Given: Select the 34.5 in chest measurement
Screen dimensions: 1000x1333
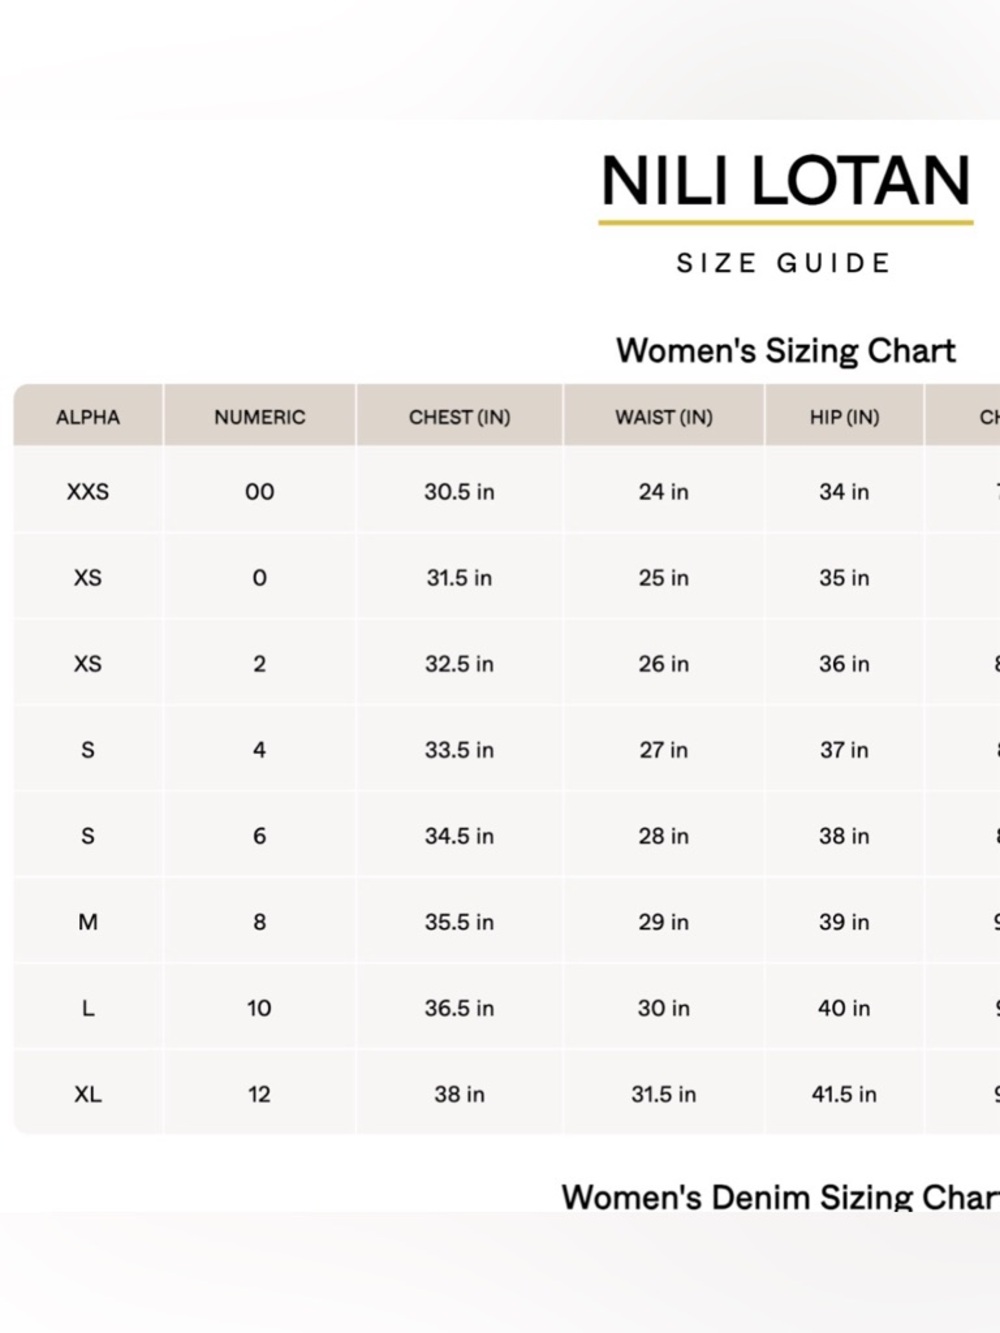Looking at the screenshot, I should [459, 836].
